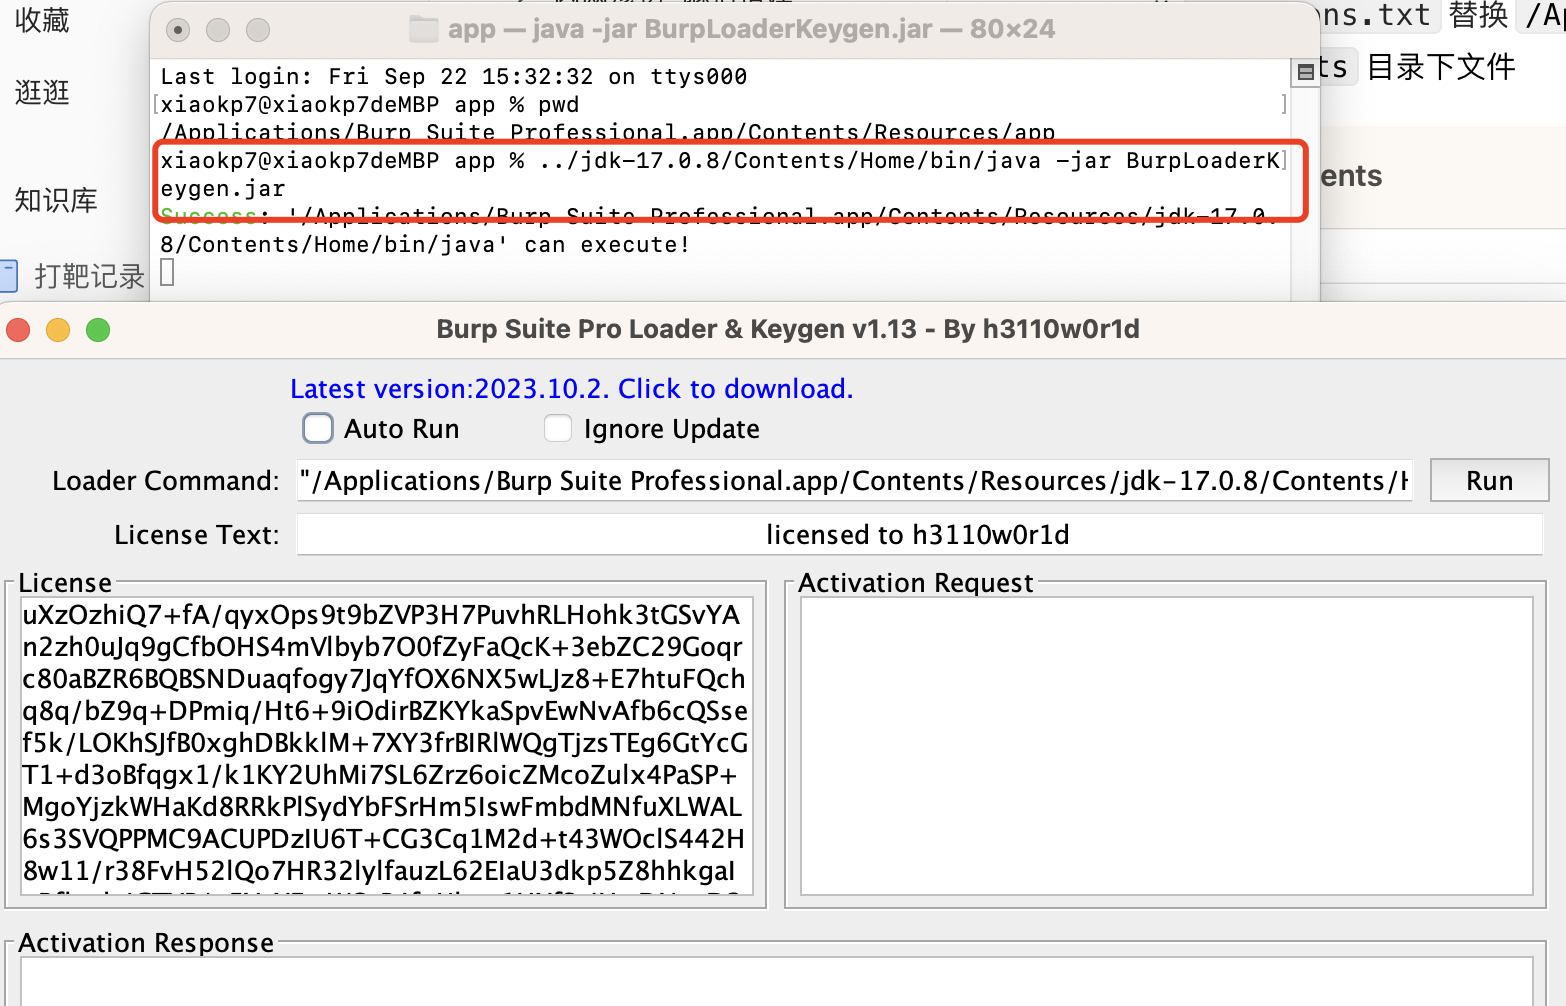Click the Terminal scrollback marker icon

1305,72
